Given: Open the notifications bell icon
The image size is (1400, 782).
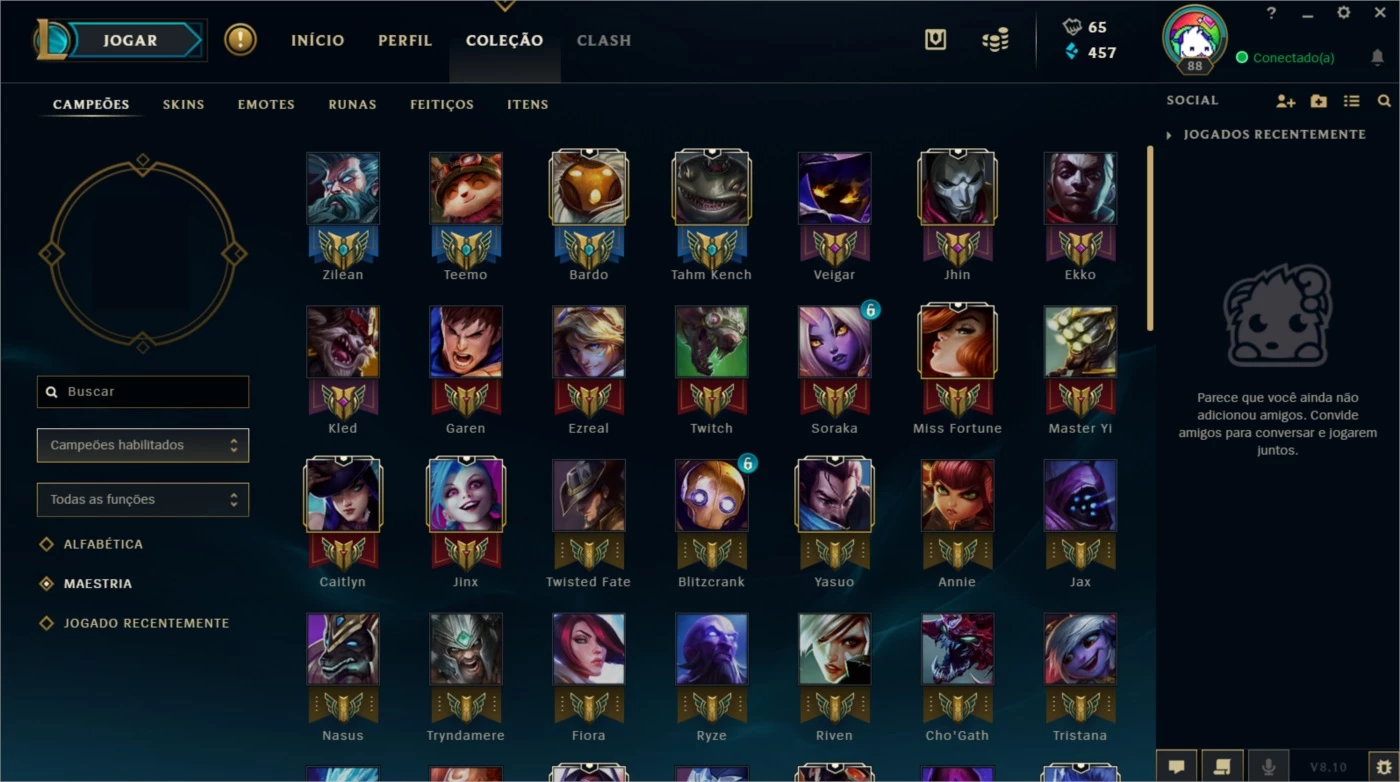Looking at the screenshot, I should pyautogui.click(x=1377, y=57).
